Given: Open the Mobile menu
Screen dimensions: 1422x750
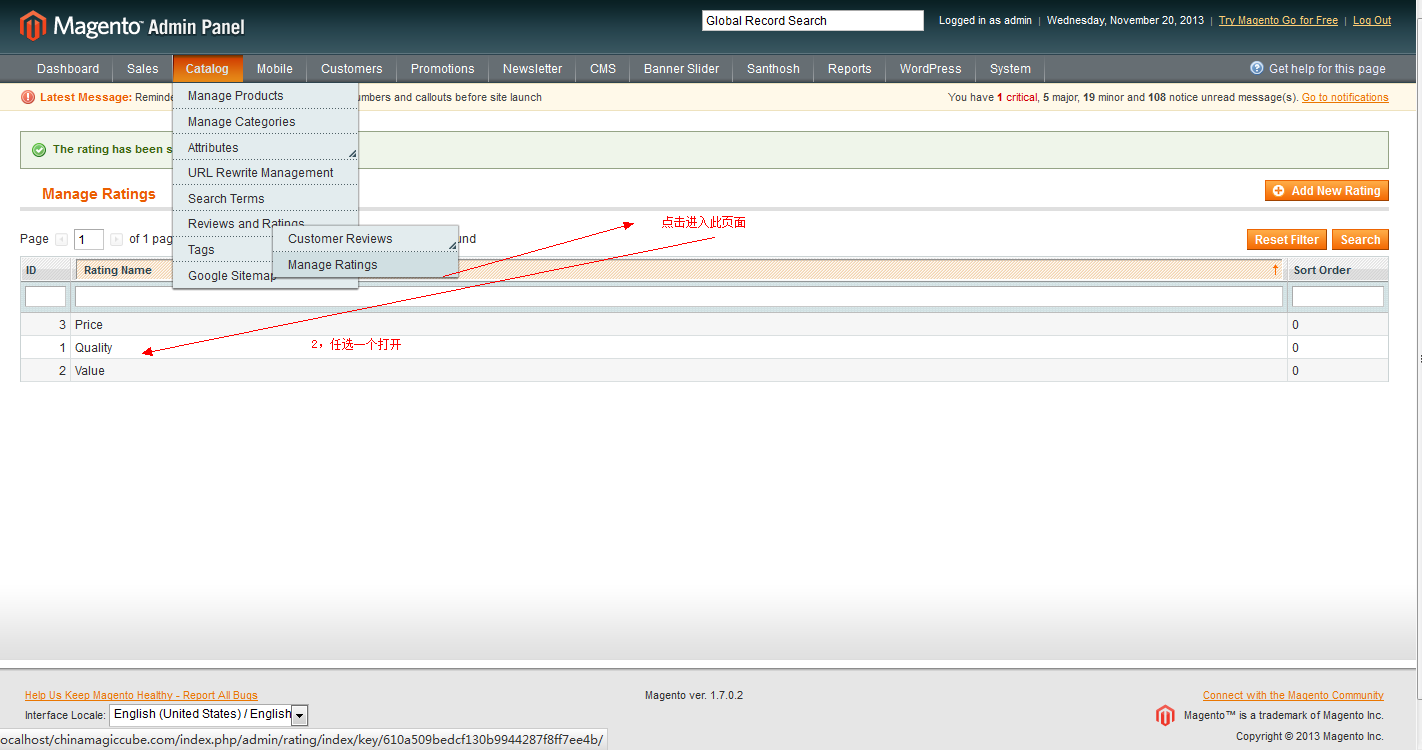Looking at the screenshot, I should 275,69.
